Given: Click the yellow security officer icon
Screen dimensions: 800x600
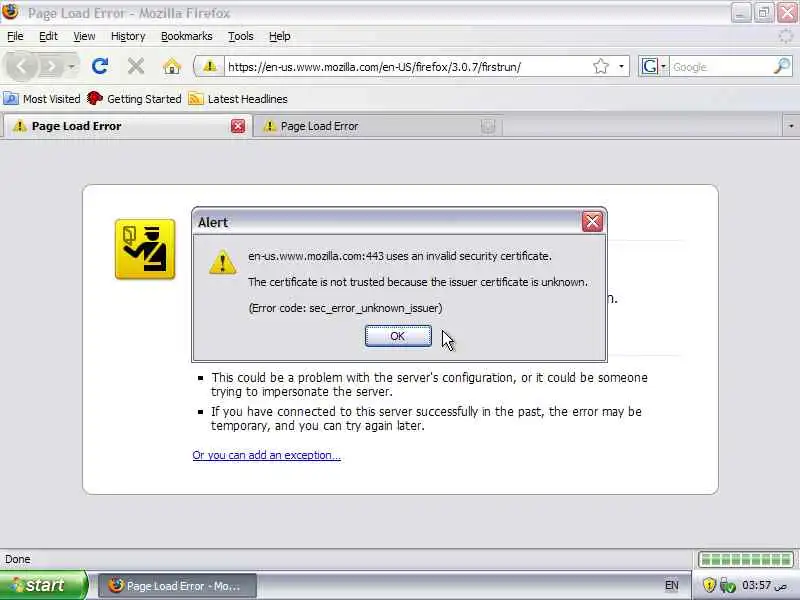Looking at the screenshot, I should click(145, 249).
